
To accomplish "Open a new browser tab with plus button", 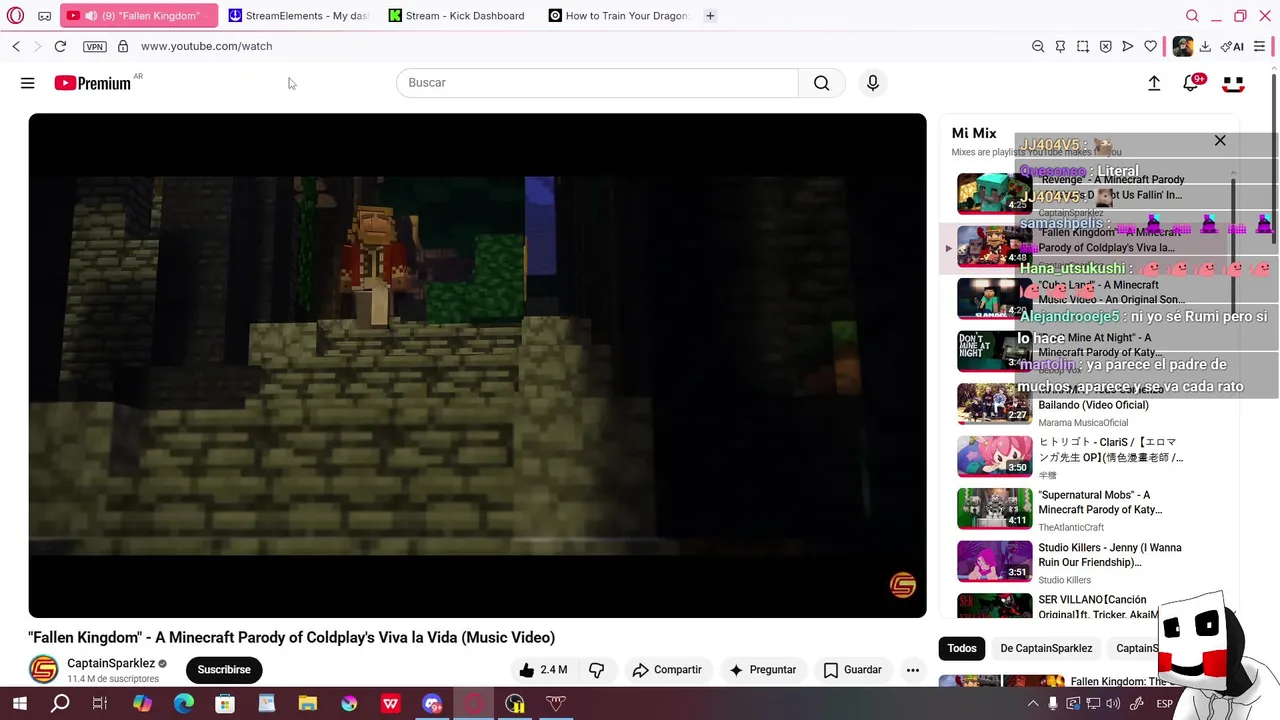I will [x=710, y=16].
